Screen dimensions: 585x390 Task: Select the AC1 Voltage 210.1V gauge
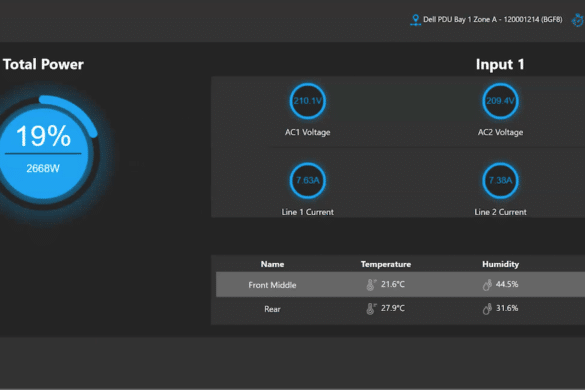point(308,101)
